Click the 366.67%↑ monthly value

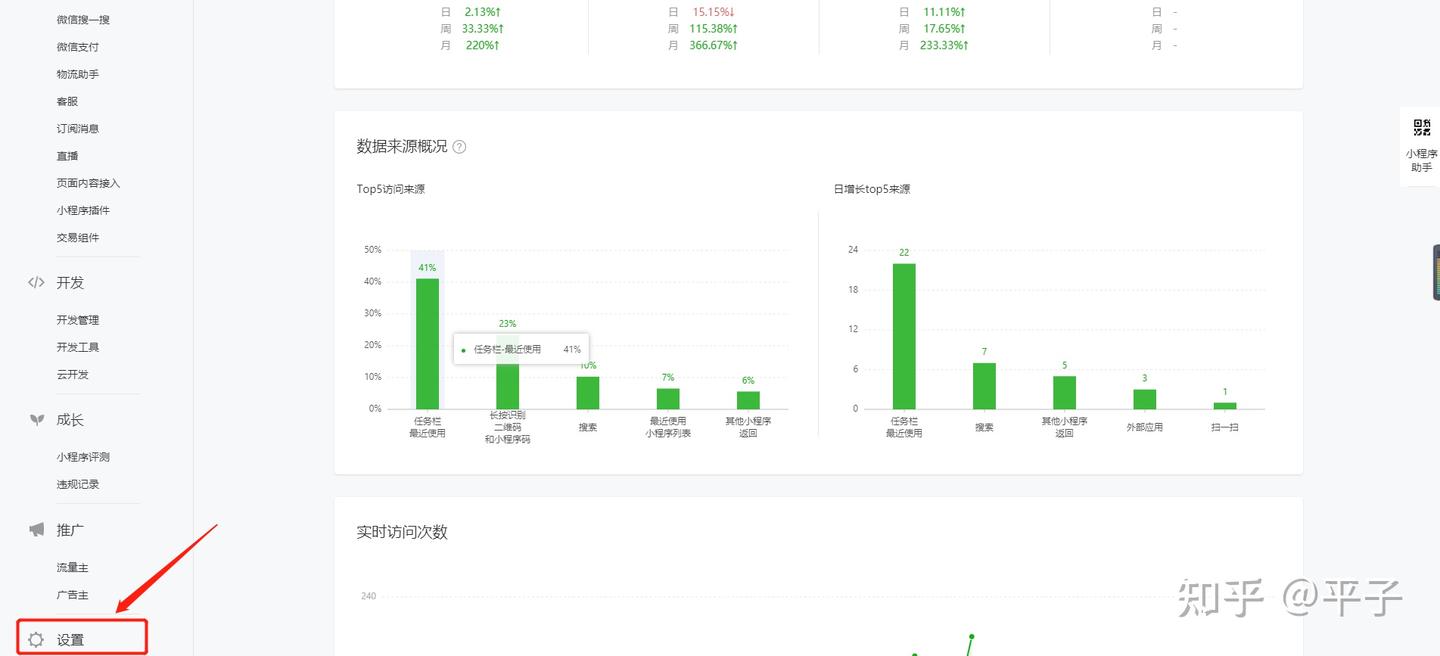713,45
